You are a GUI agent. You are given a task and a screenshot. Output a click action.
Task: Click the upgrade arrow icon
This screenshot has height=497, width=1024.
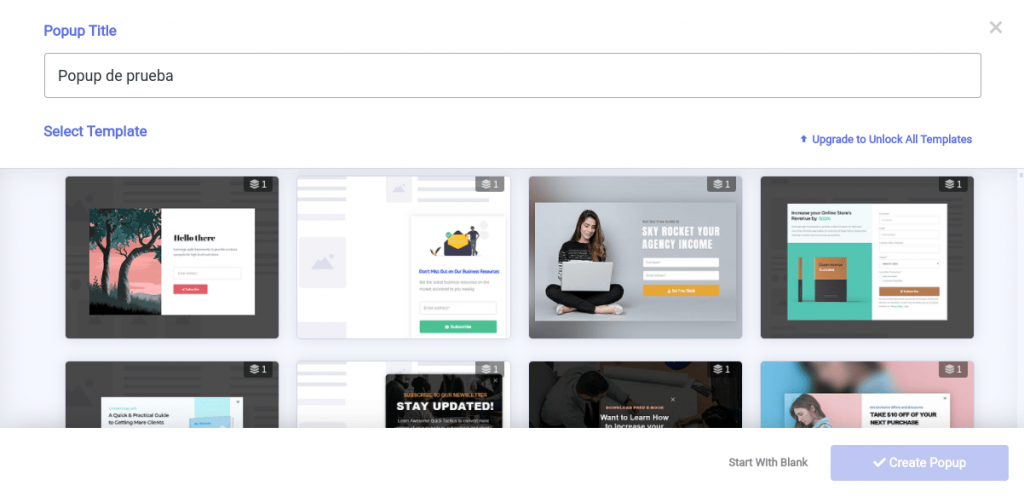pyautogui.click(x=803, y=139)
